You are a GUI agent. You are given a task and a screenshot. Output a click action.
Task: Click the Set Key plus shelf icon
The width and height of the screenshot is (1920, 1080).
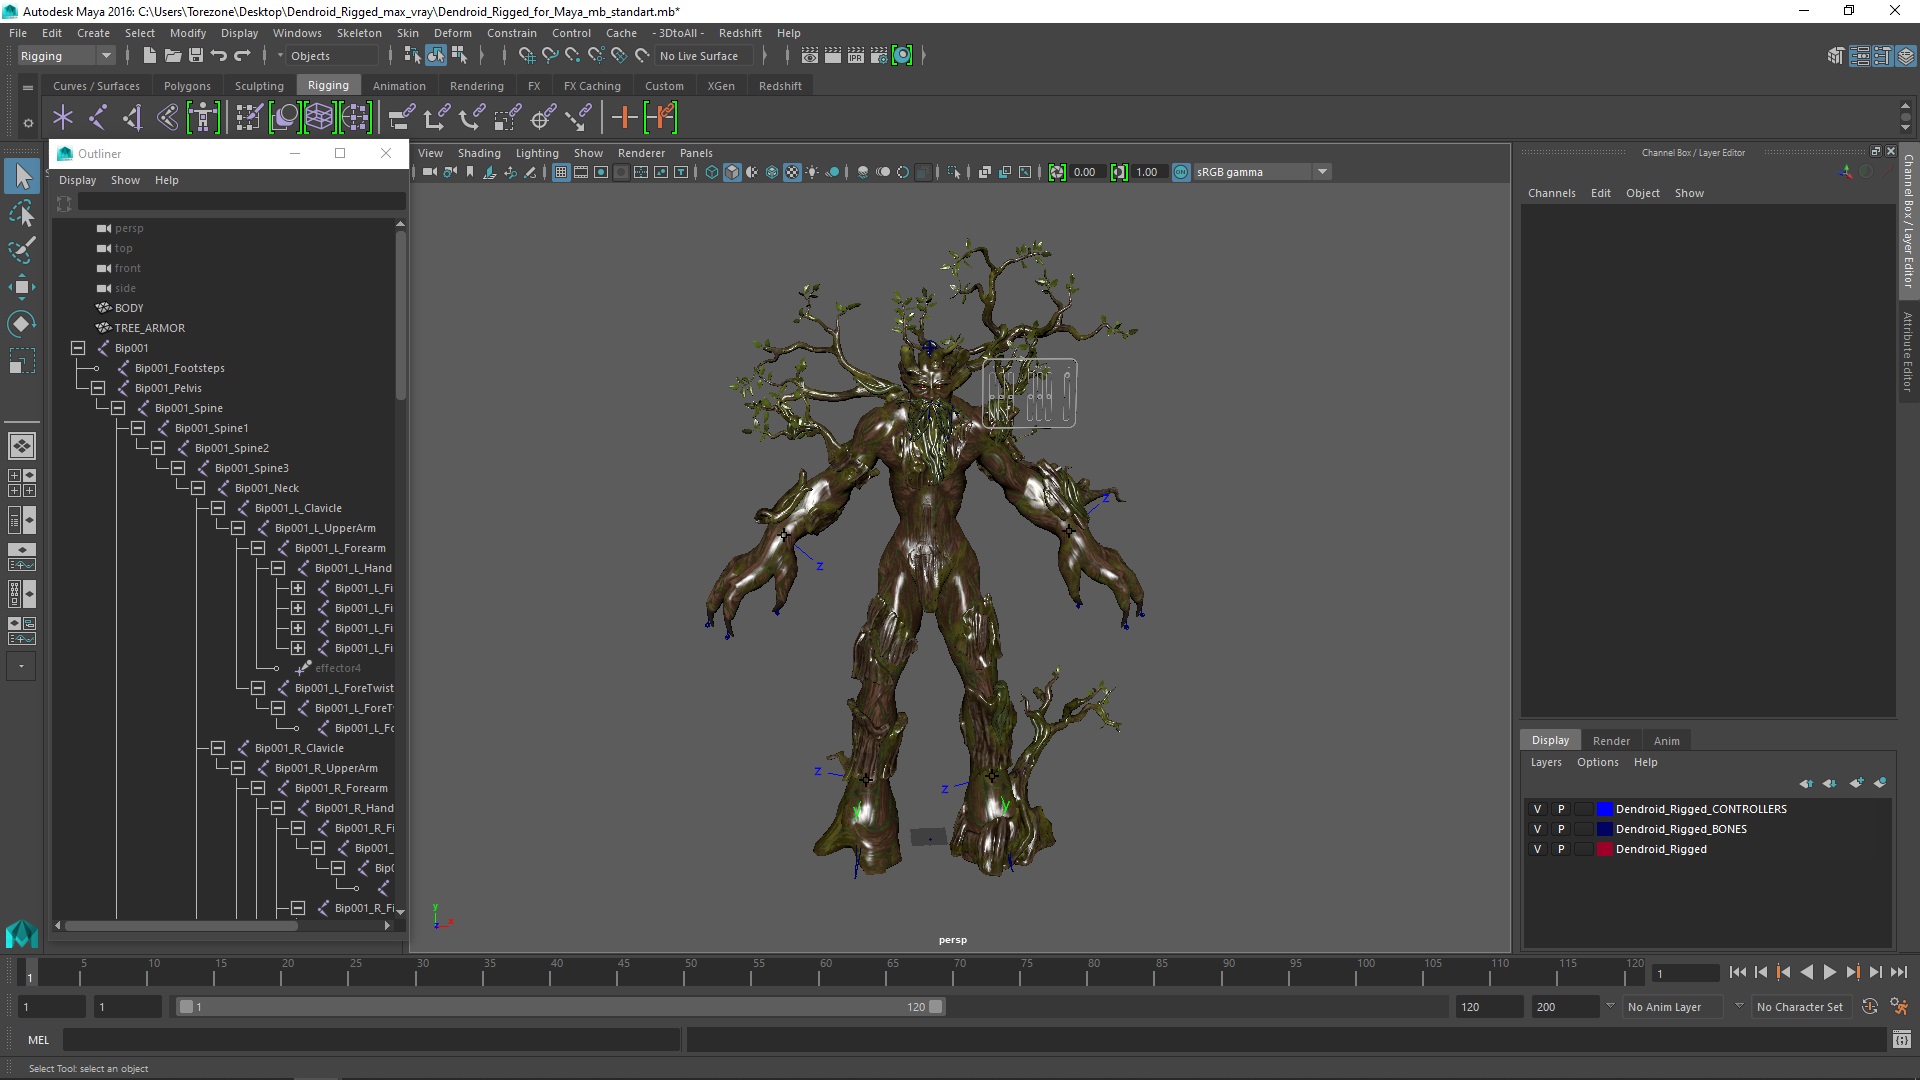coord(624,118)
